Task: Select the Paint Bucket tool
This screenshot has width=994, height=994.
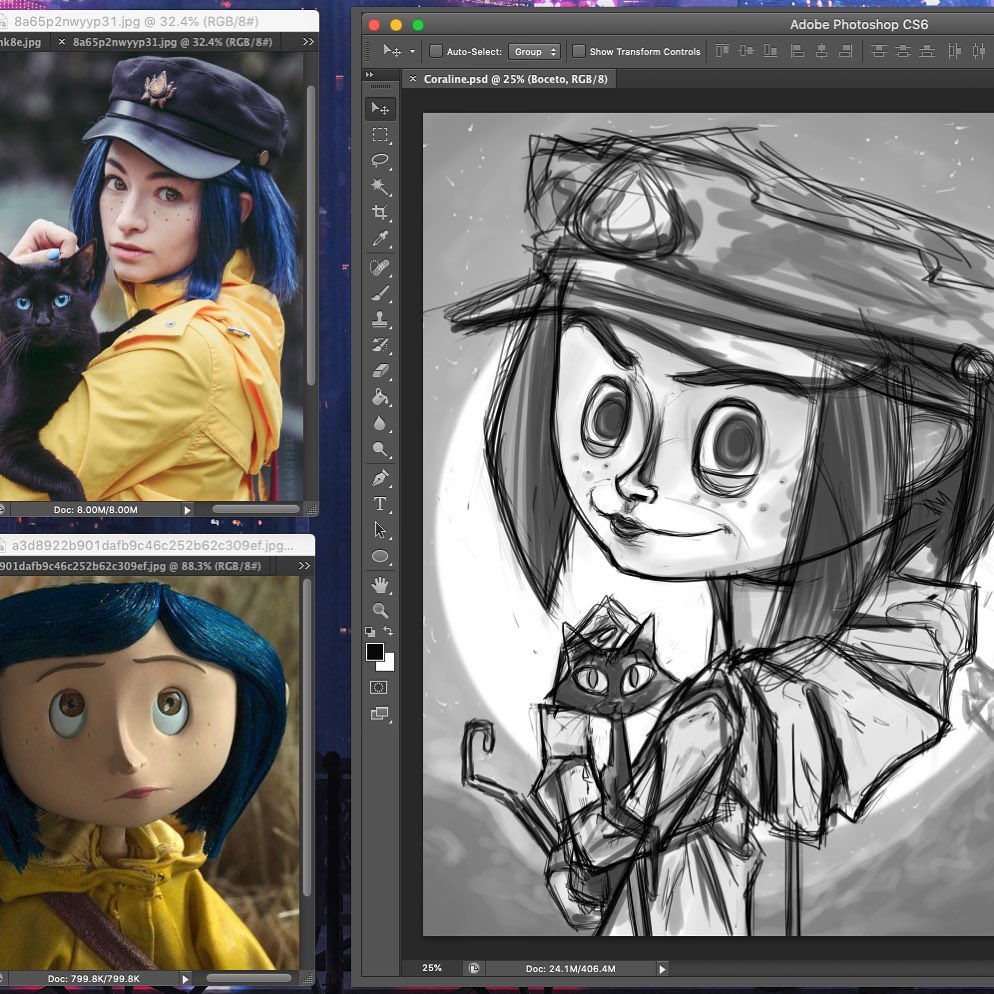Action: 380,397
